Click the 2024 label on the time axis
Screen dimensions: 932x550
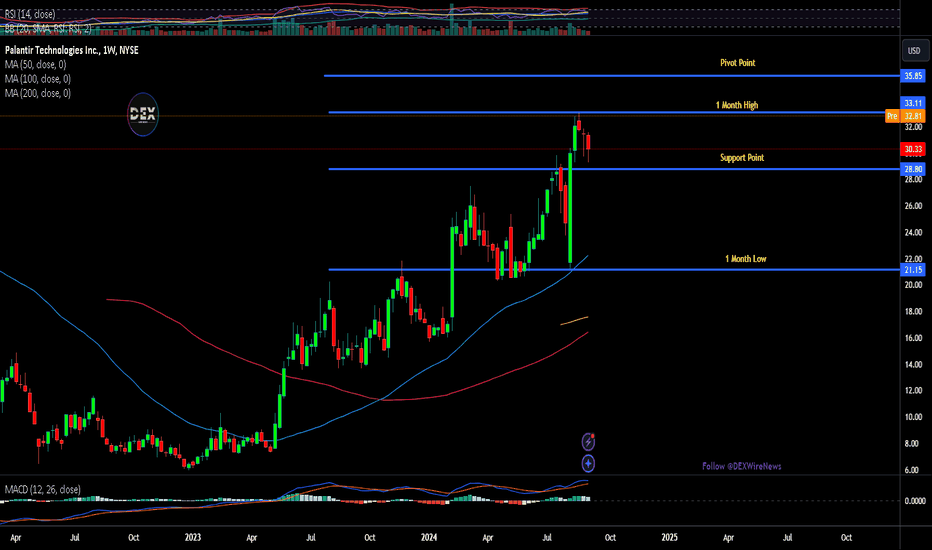point(429,538)
